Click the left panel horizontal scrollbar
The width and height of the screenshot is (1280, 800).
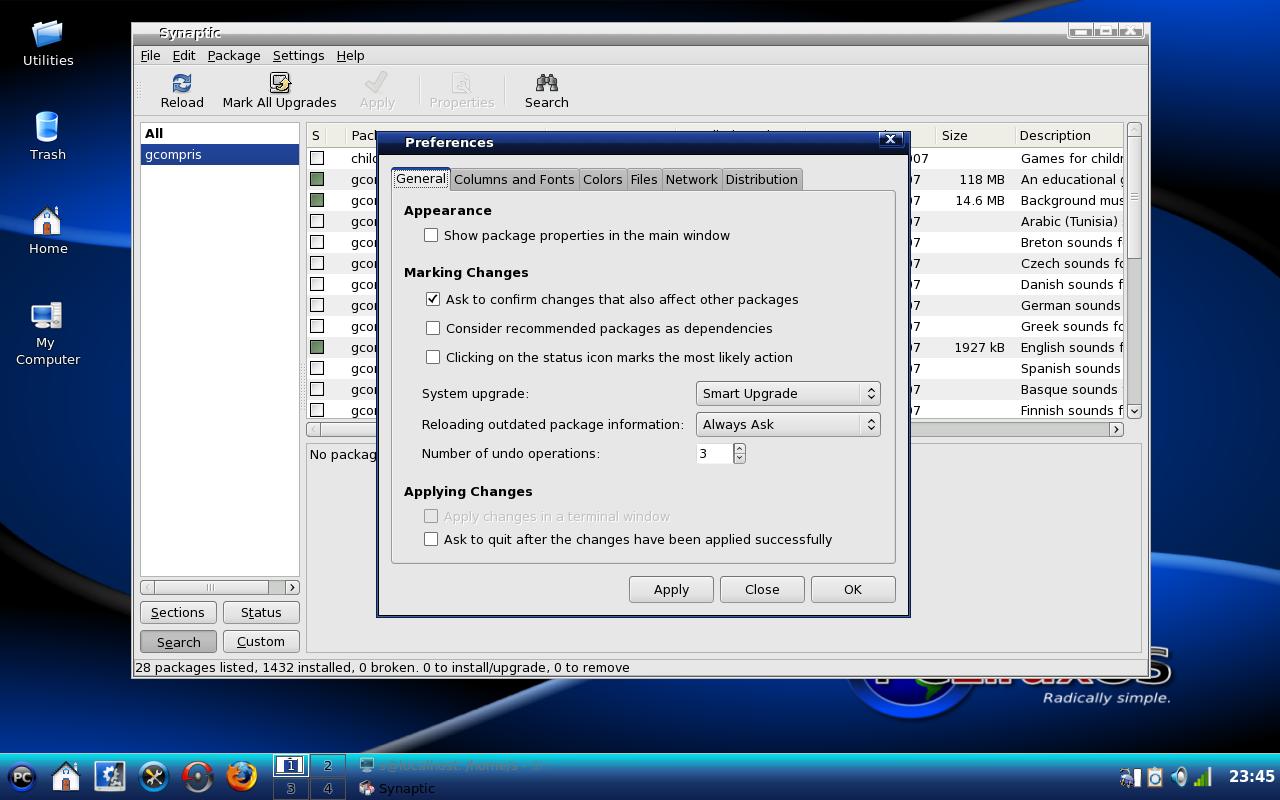[220, 587]
